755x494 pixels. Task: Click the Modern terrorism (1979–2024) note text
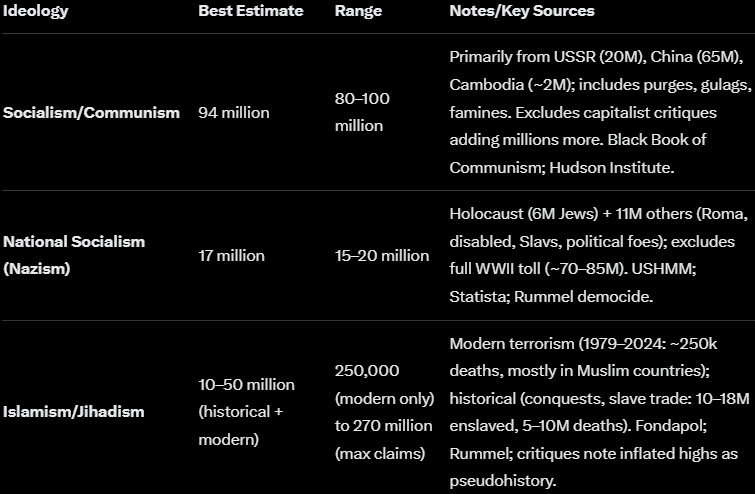coord(580,344)
